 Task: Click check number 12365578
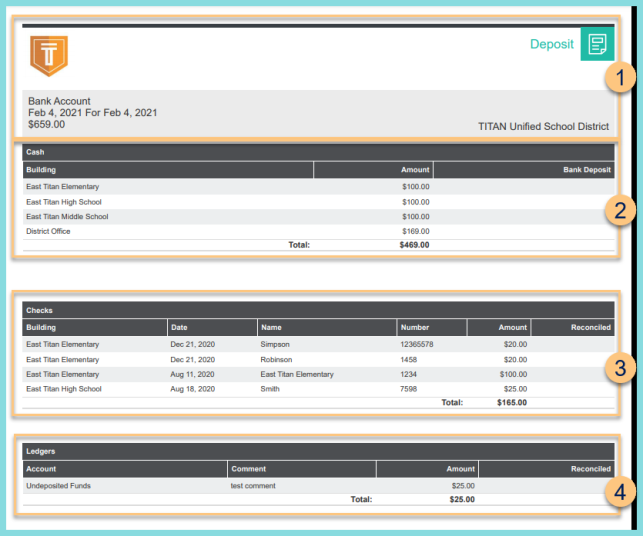[x=417, y=344]
